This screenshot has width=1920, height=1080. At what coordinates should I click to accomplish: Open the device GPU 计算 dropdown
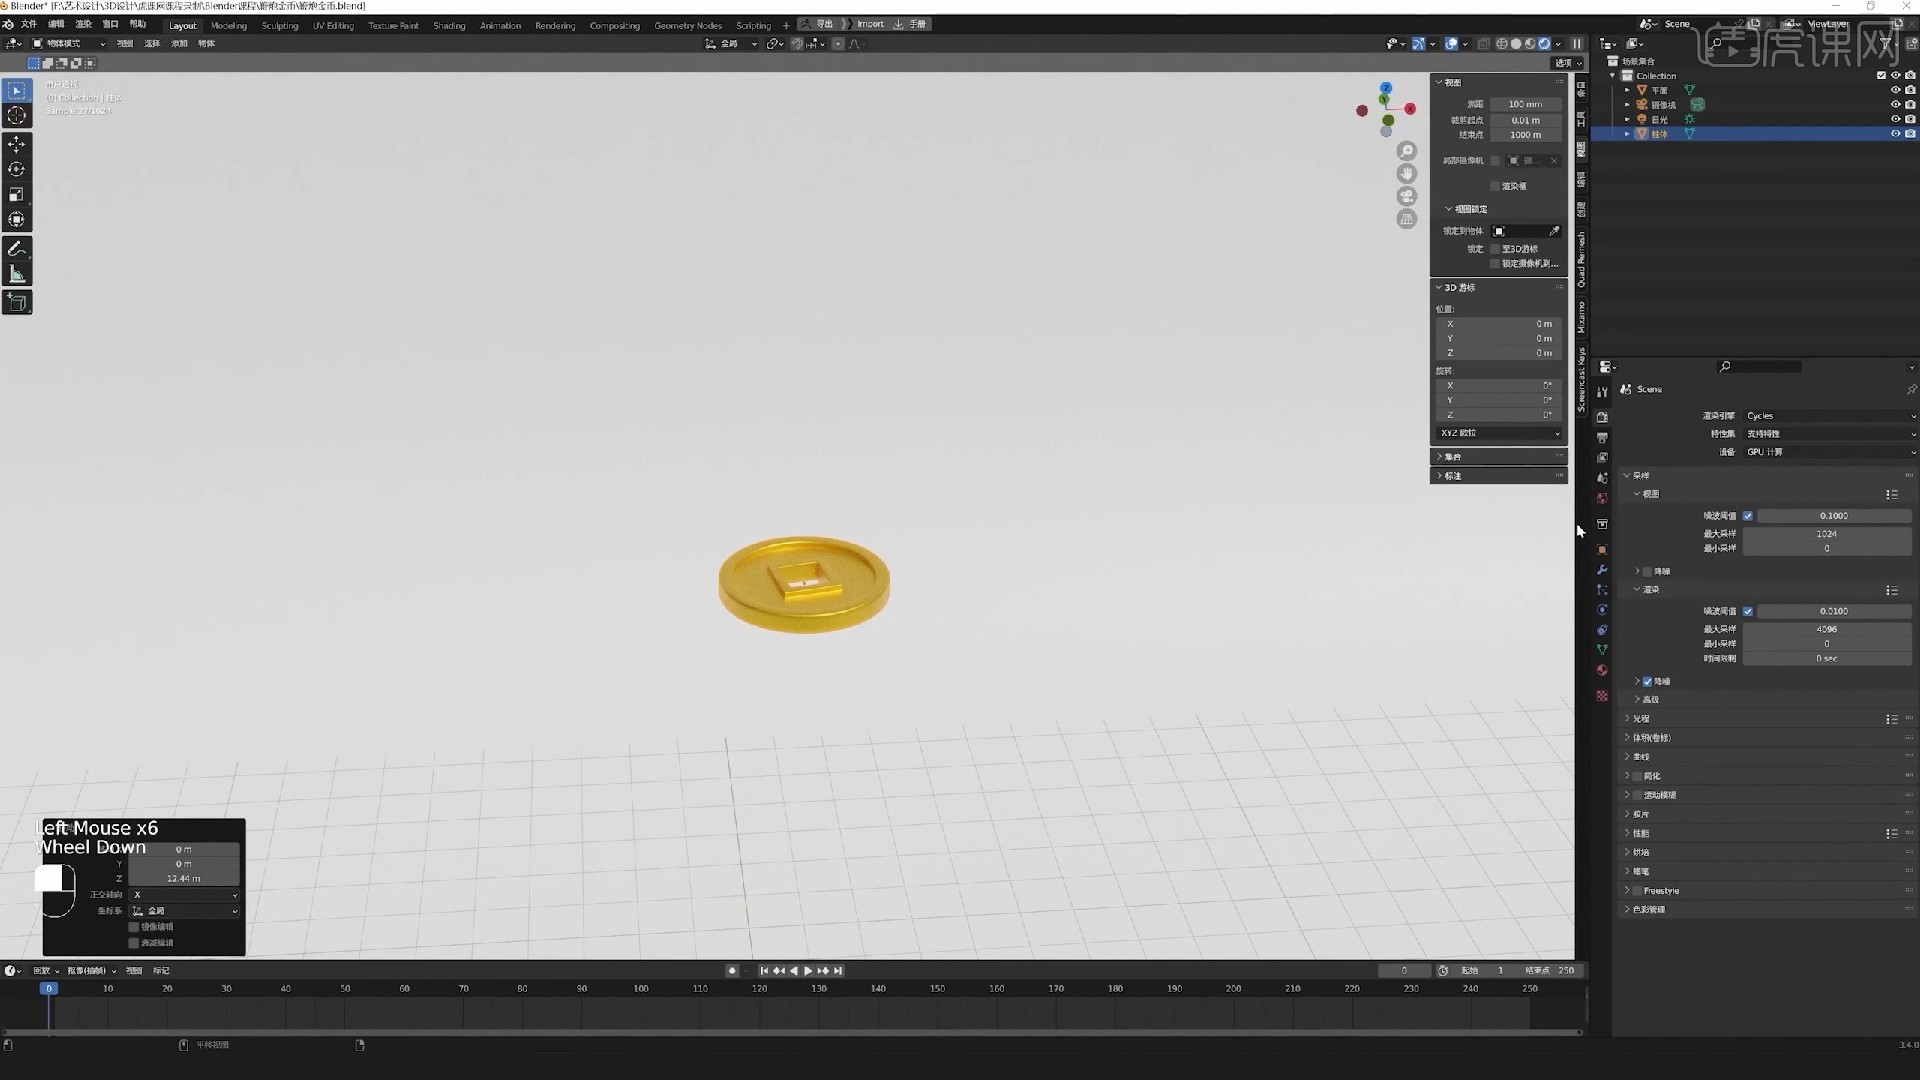point(1830,452)
